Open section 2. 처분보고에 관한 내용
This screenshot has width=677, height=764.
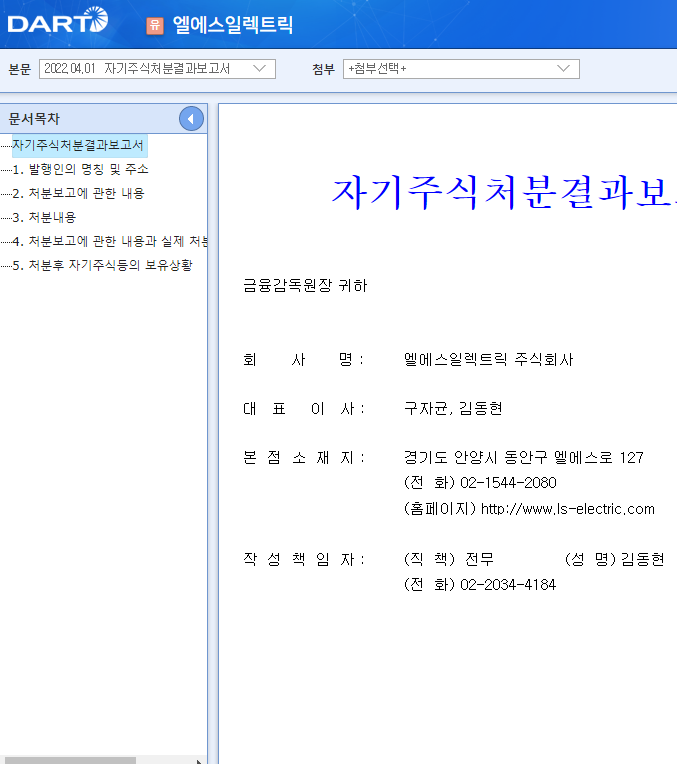(78, 193)
